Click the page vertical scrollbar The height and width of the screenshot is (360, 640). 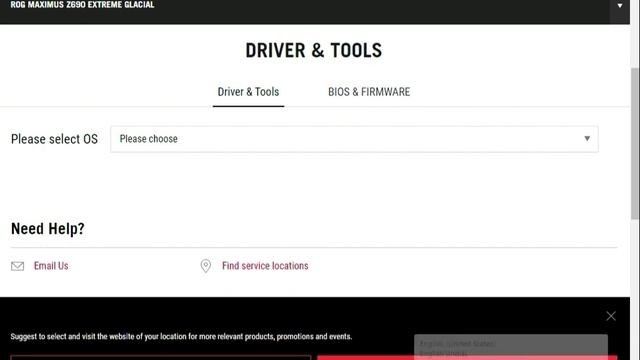635,143
